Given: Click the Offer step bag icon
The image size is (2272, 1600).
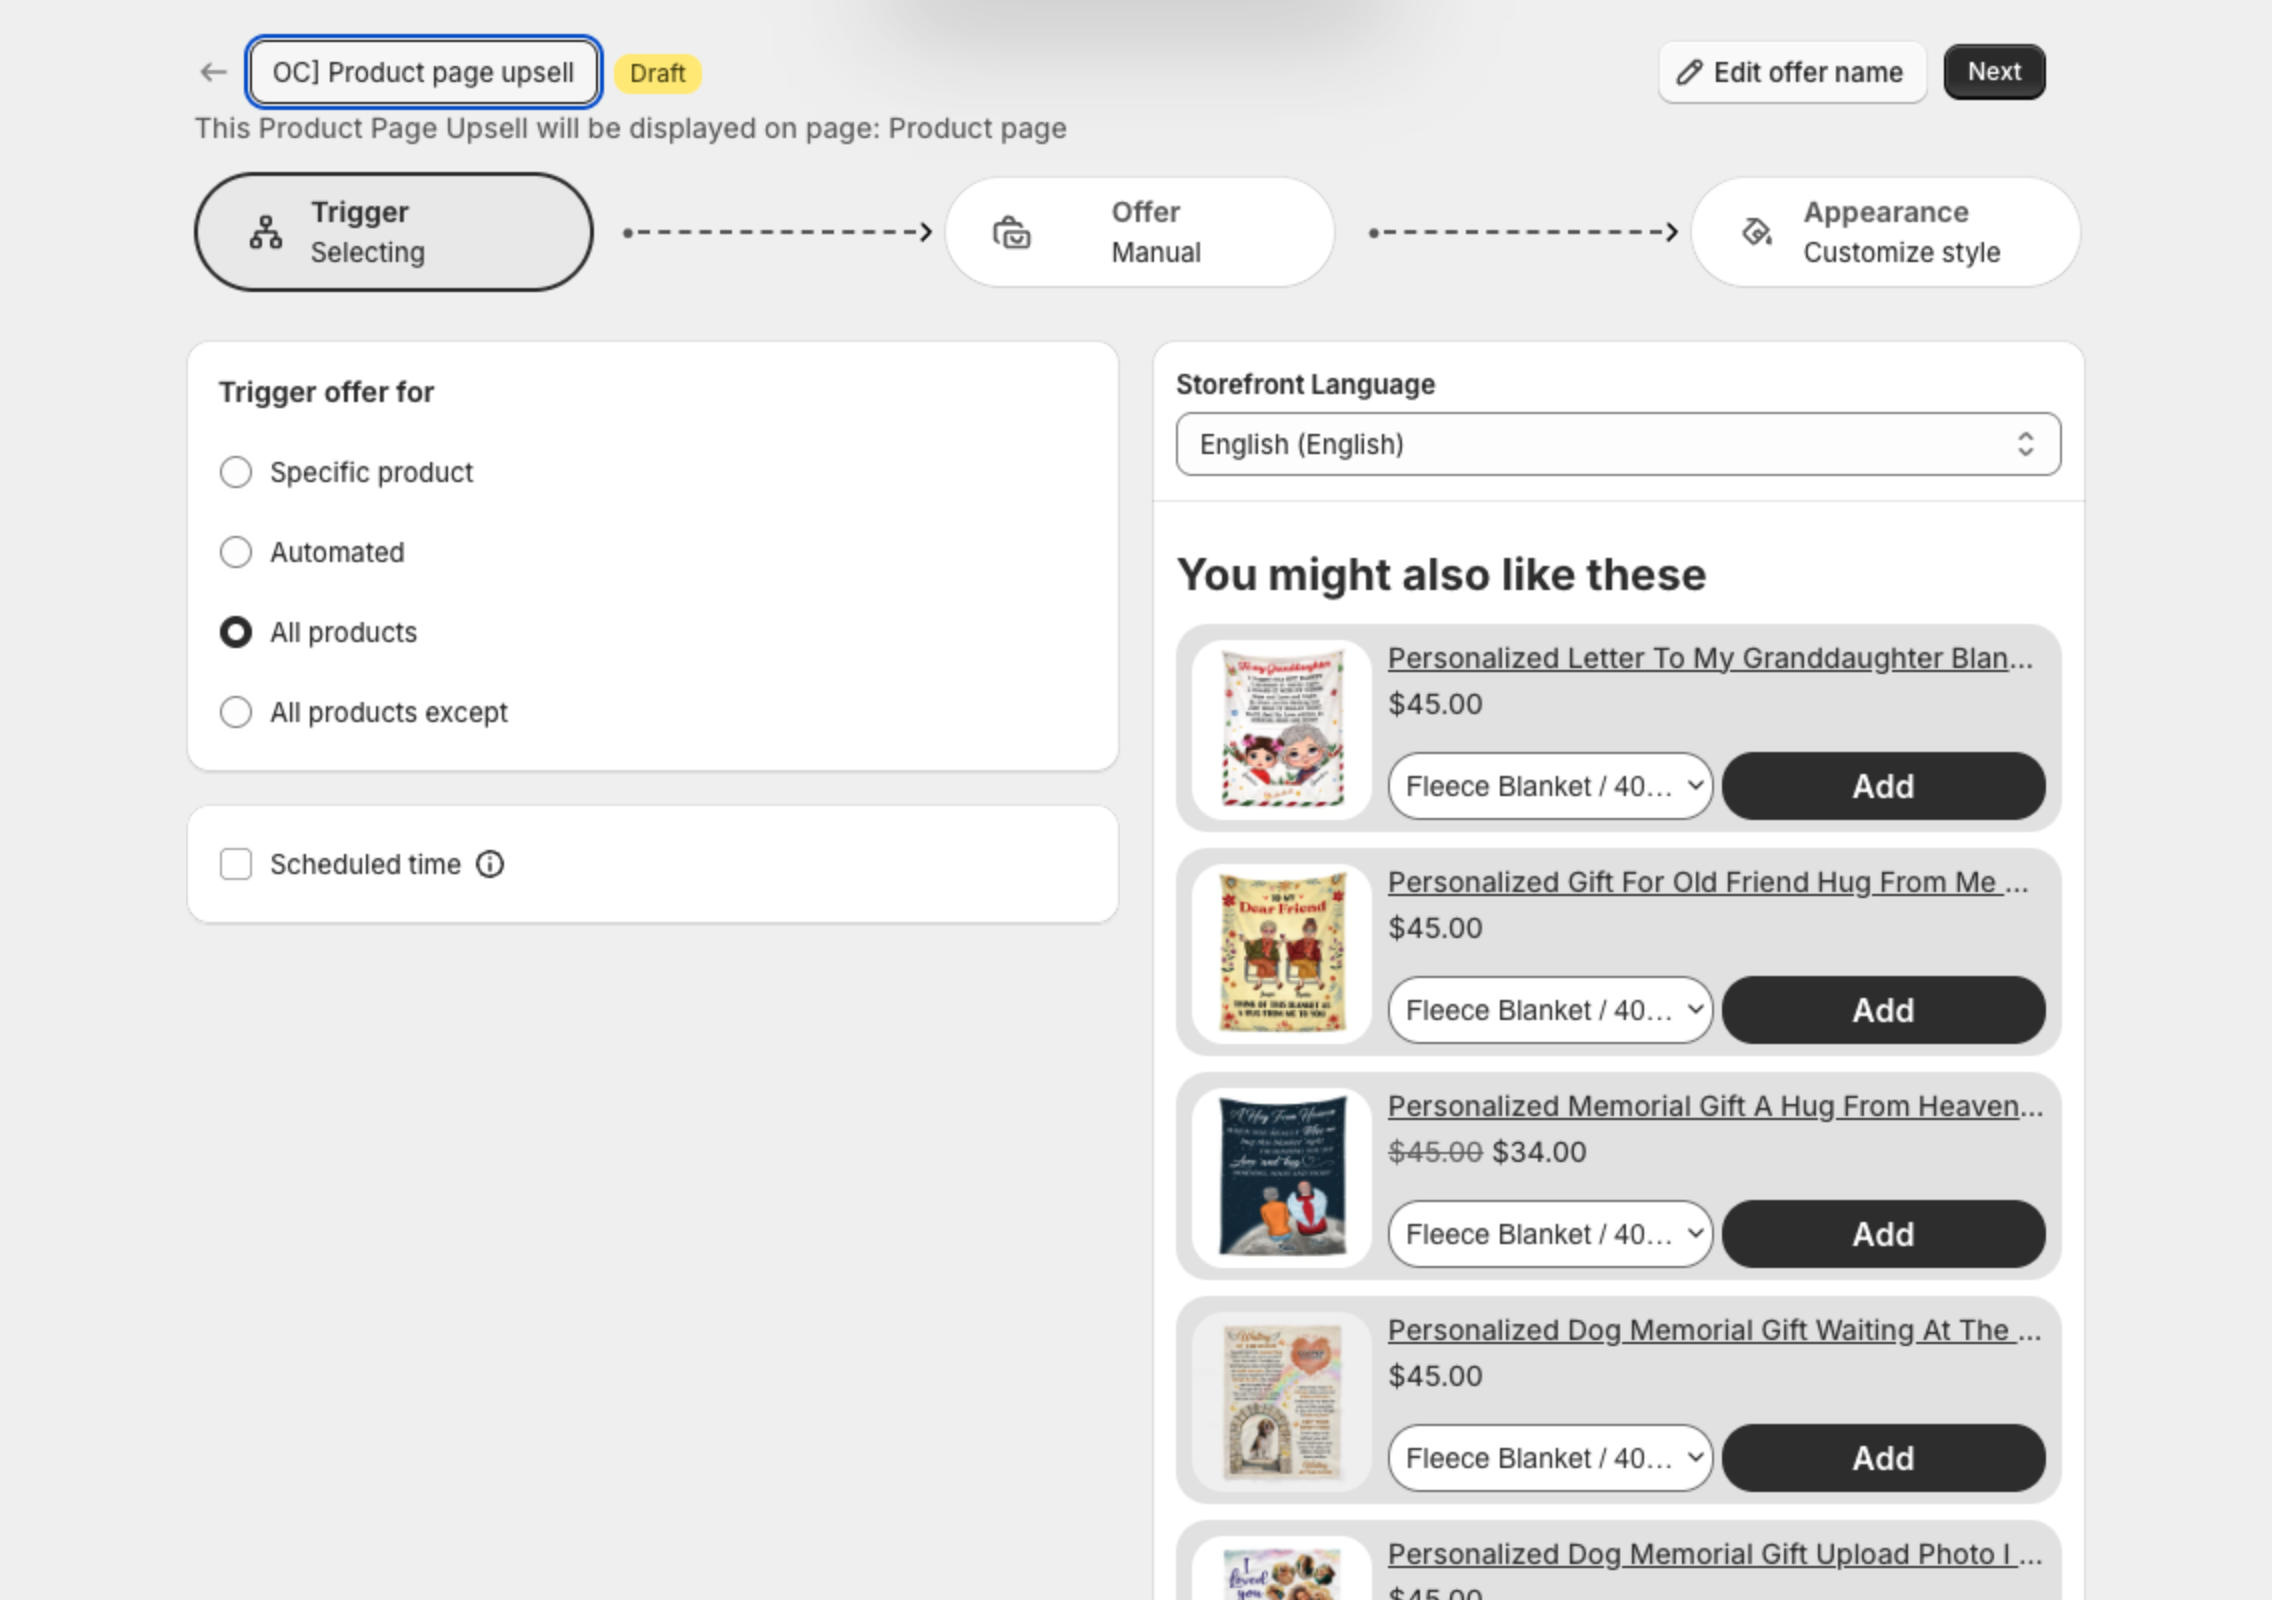Looking at the screenshot, I should click(1011, 232).
